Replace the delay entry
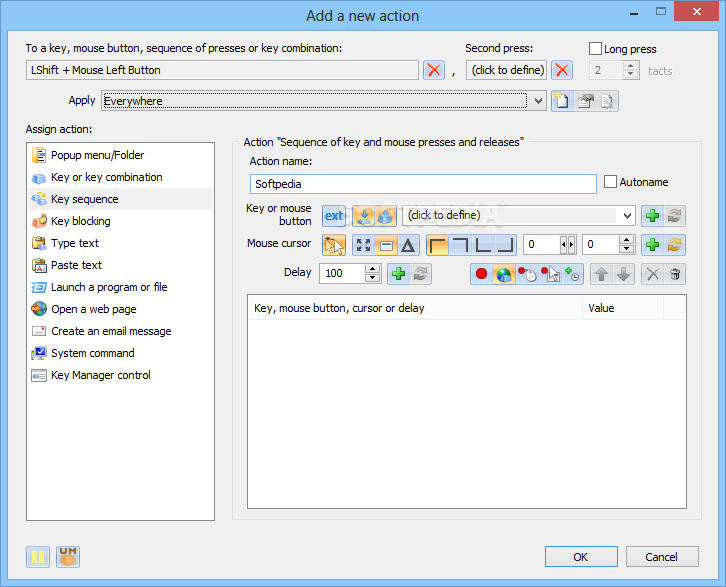Viewport: 726px width, 587px height. click(x=420, y=274)
